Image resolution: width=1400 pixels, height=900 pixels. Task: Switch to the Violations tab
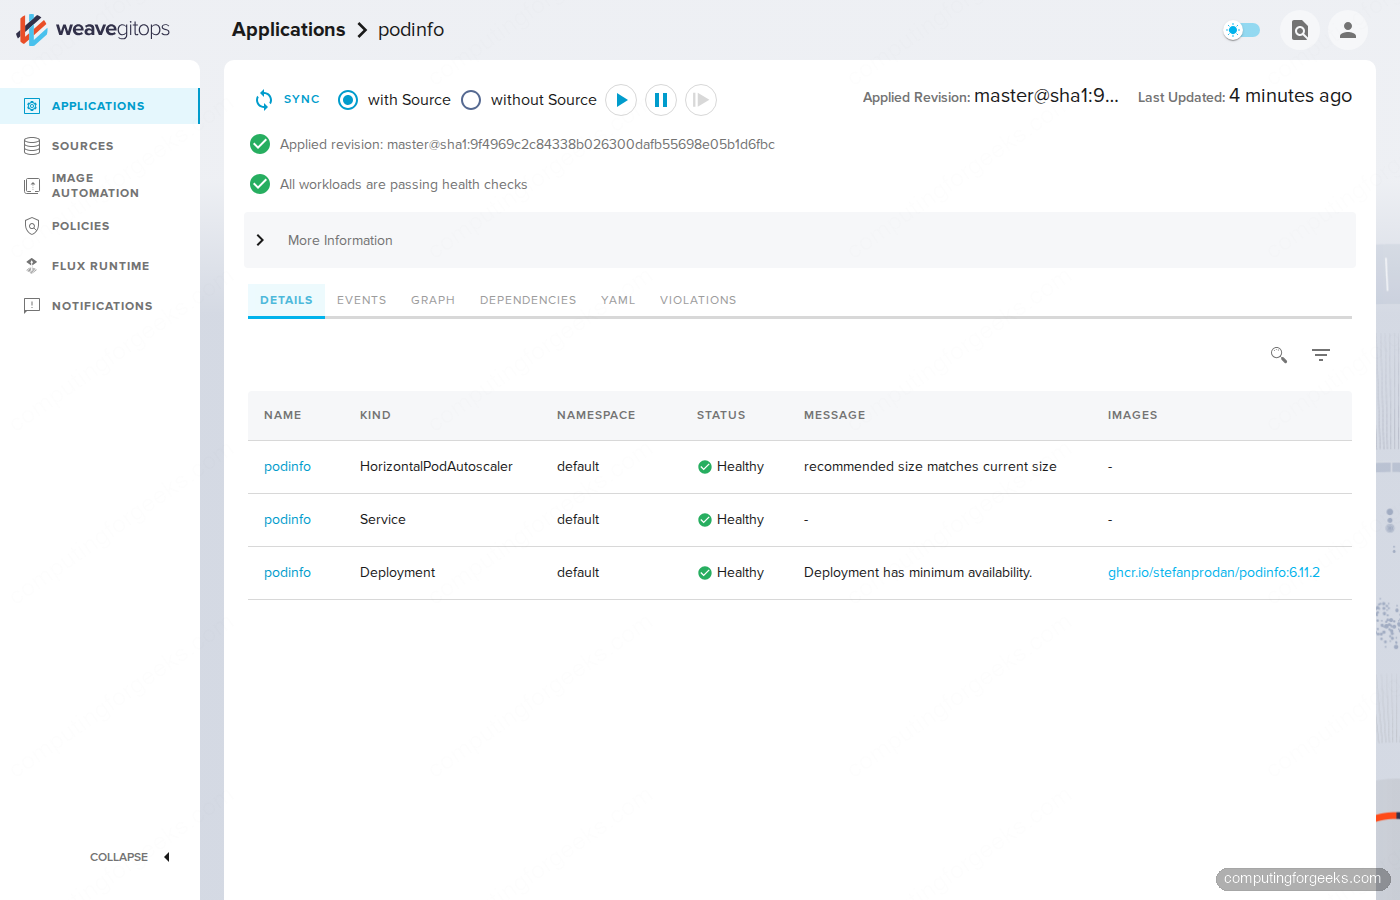coord(698,300)
